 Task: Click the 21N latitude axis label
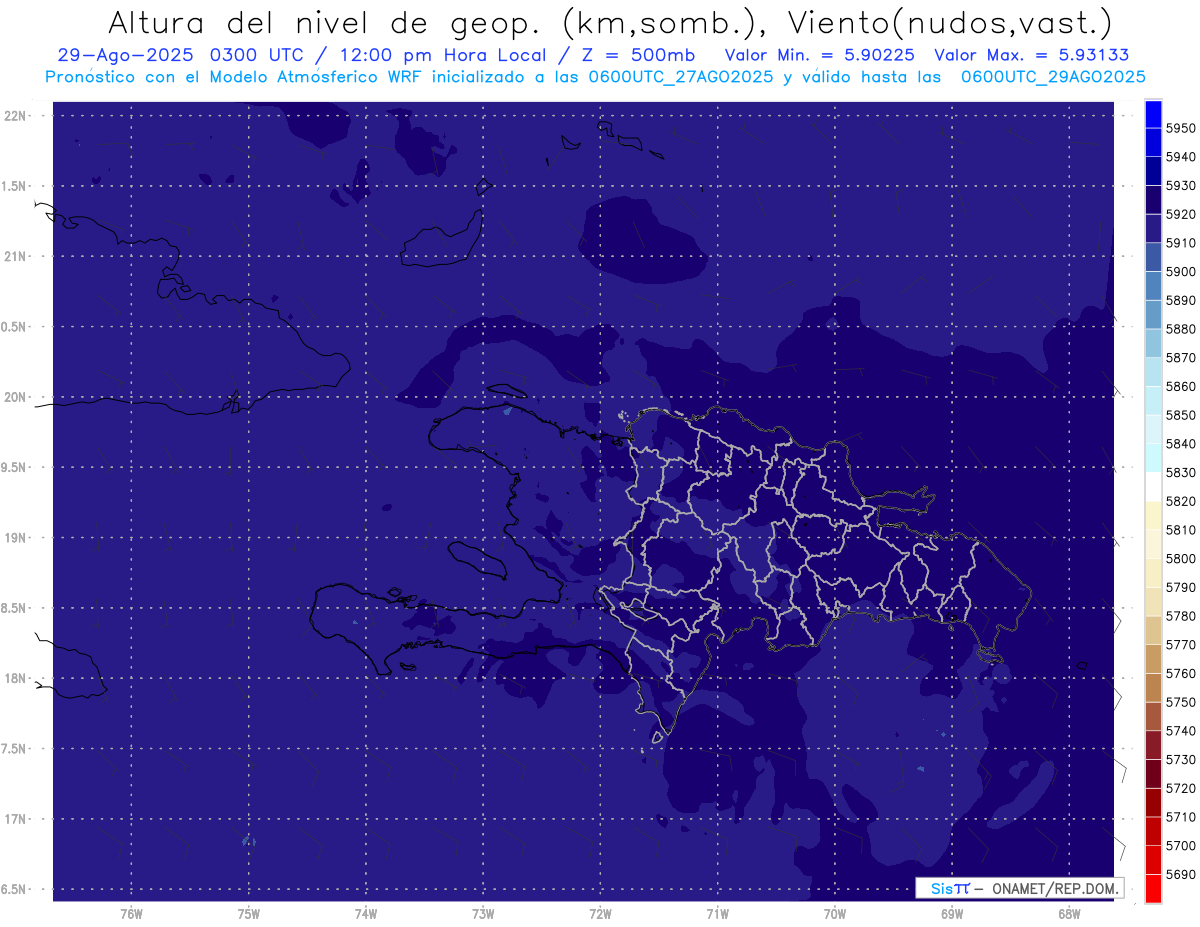[x=14, y=257]
